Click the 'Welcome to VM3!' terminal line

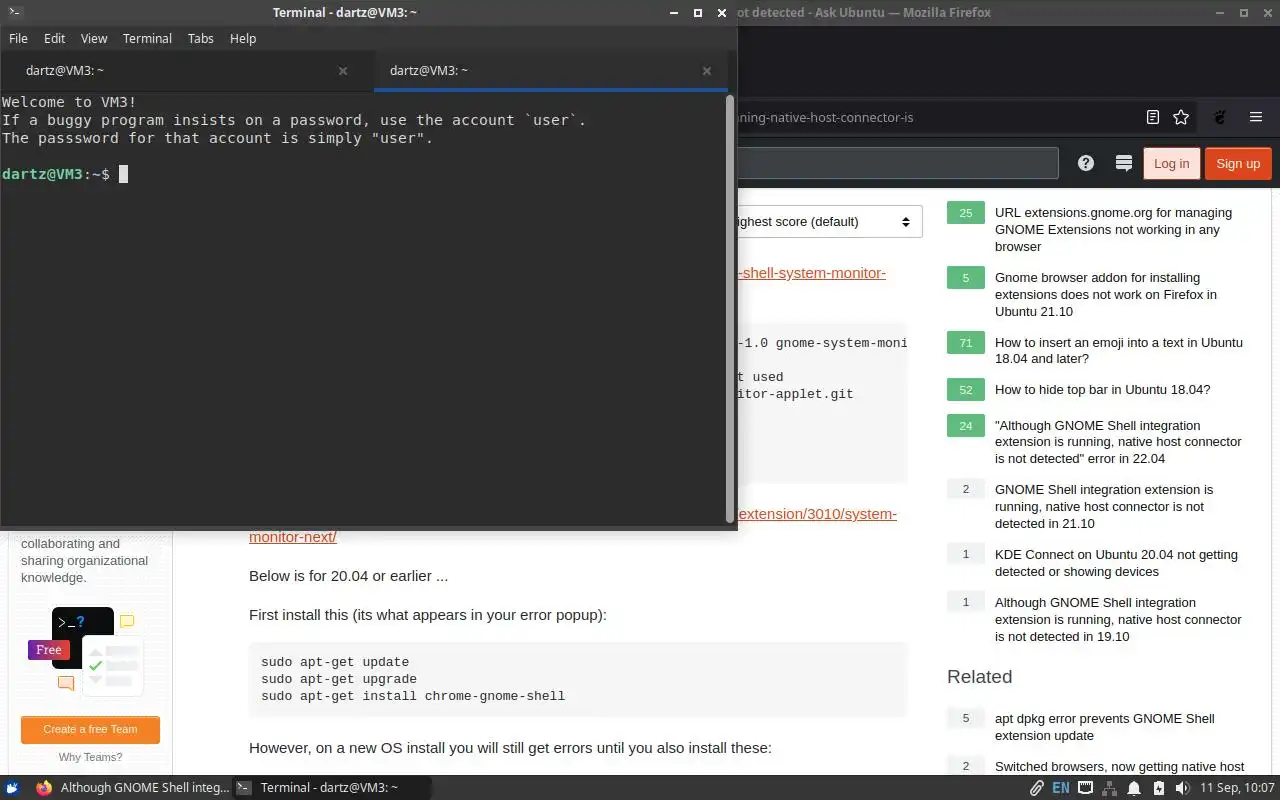[x=69, y=102]
